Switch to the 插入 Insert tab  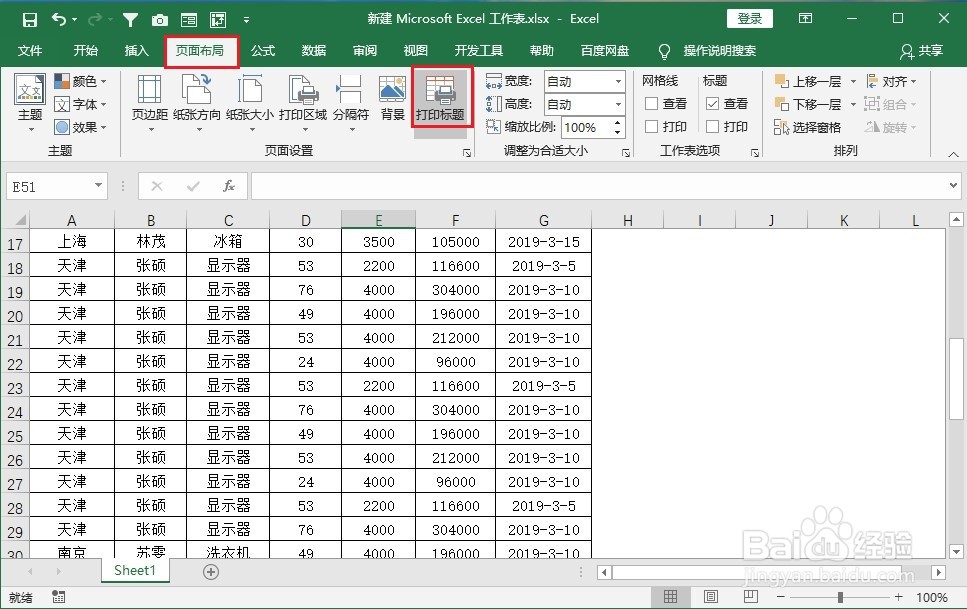(137, 51)
